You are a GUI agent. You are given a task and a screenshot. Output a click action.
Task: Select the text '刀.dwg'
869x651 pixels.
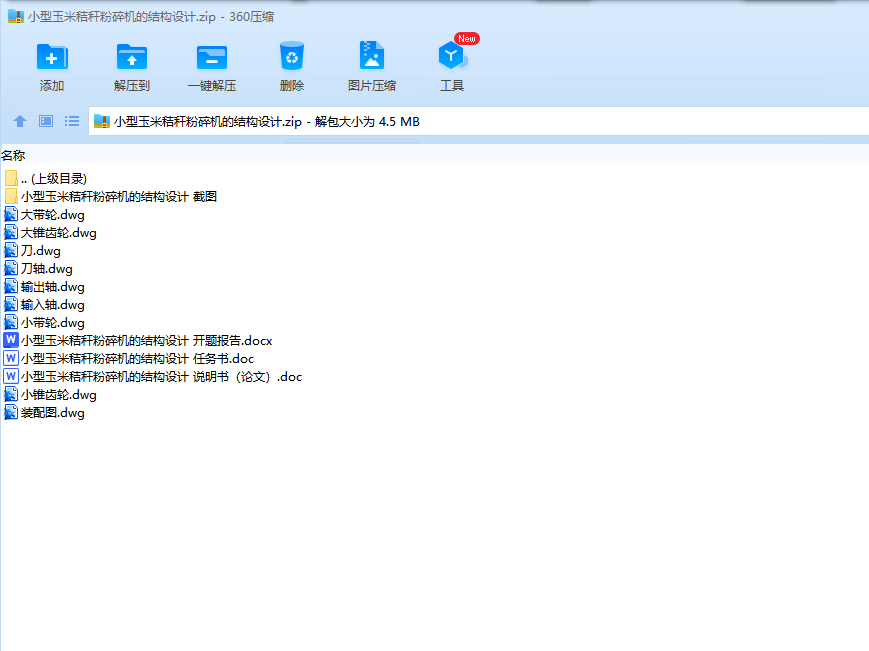coord(41,250)
